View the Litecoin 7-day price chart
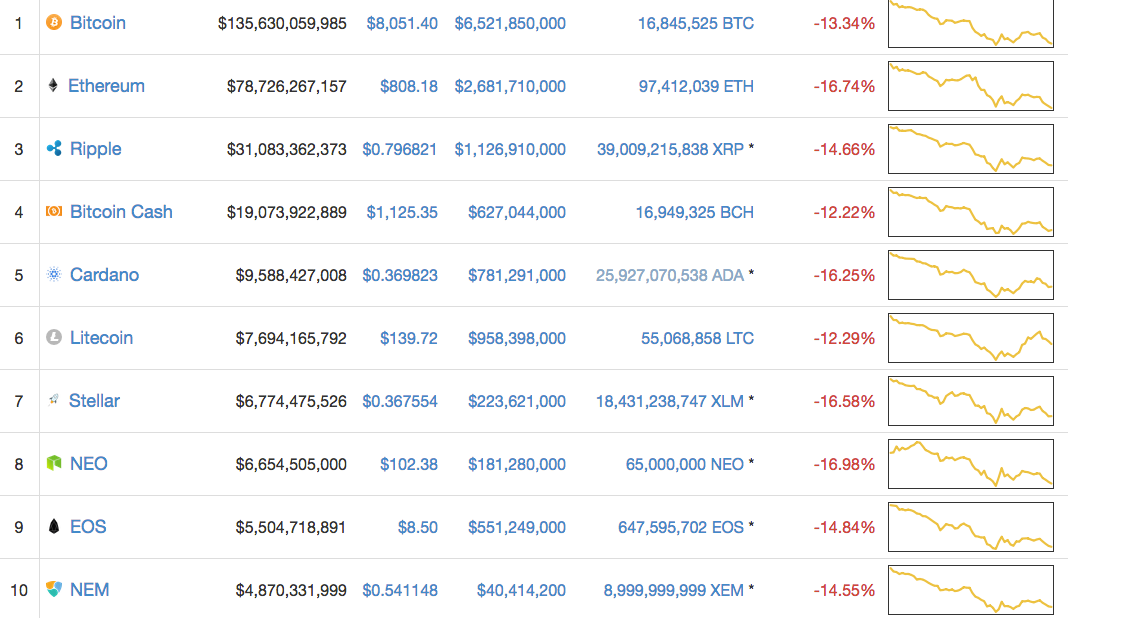Viewport: 1126px width, 618px height. coord(970,338)
